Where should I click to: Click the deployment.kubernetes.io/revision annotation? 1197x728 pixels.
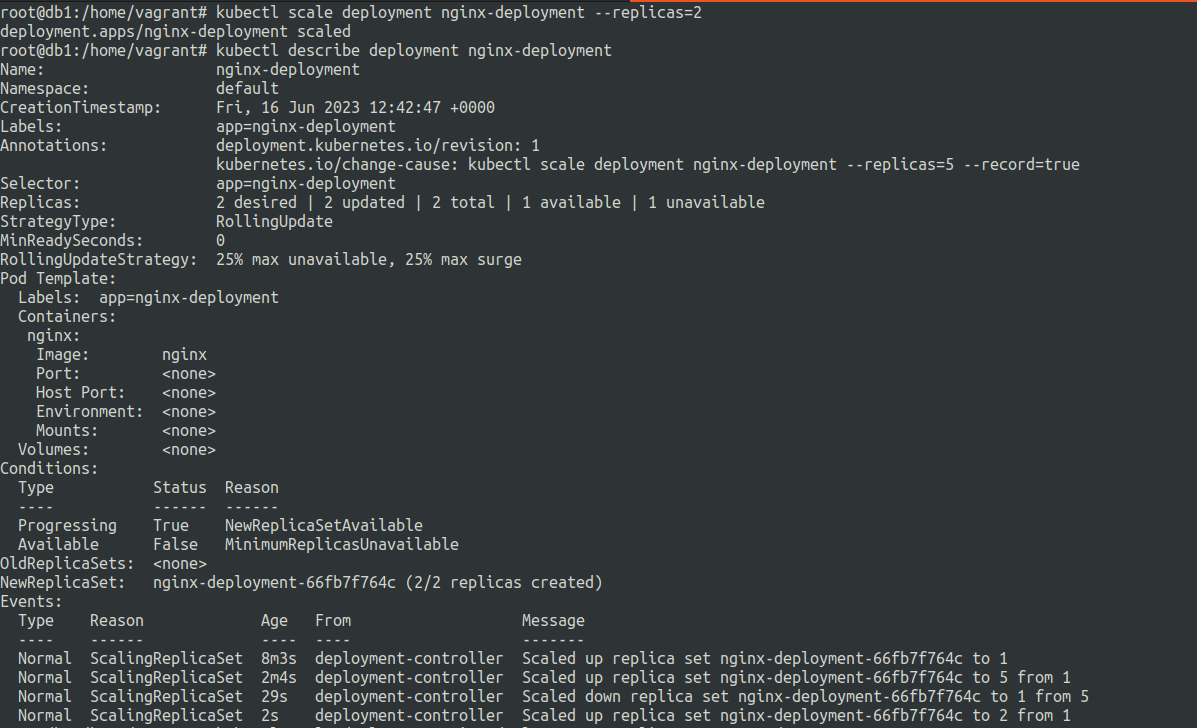[x=378, y=146]
